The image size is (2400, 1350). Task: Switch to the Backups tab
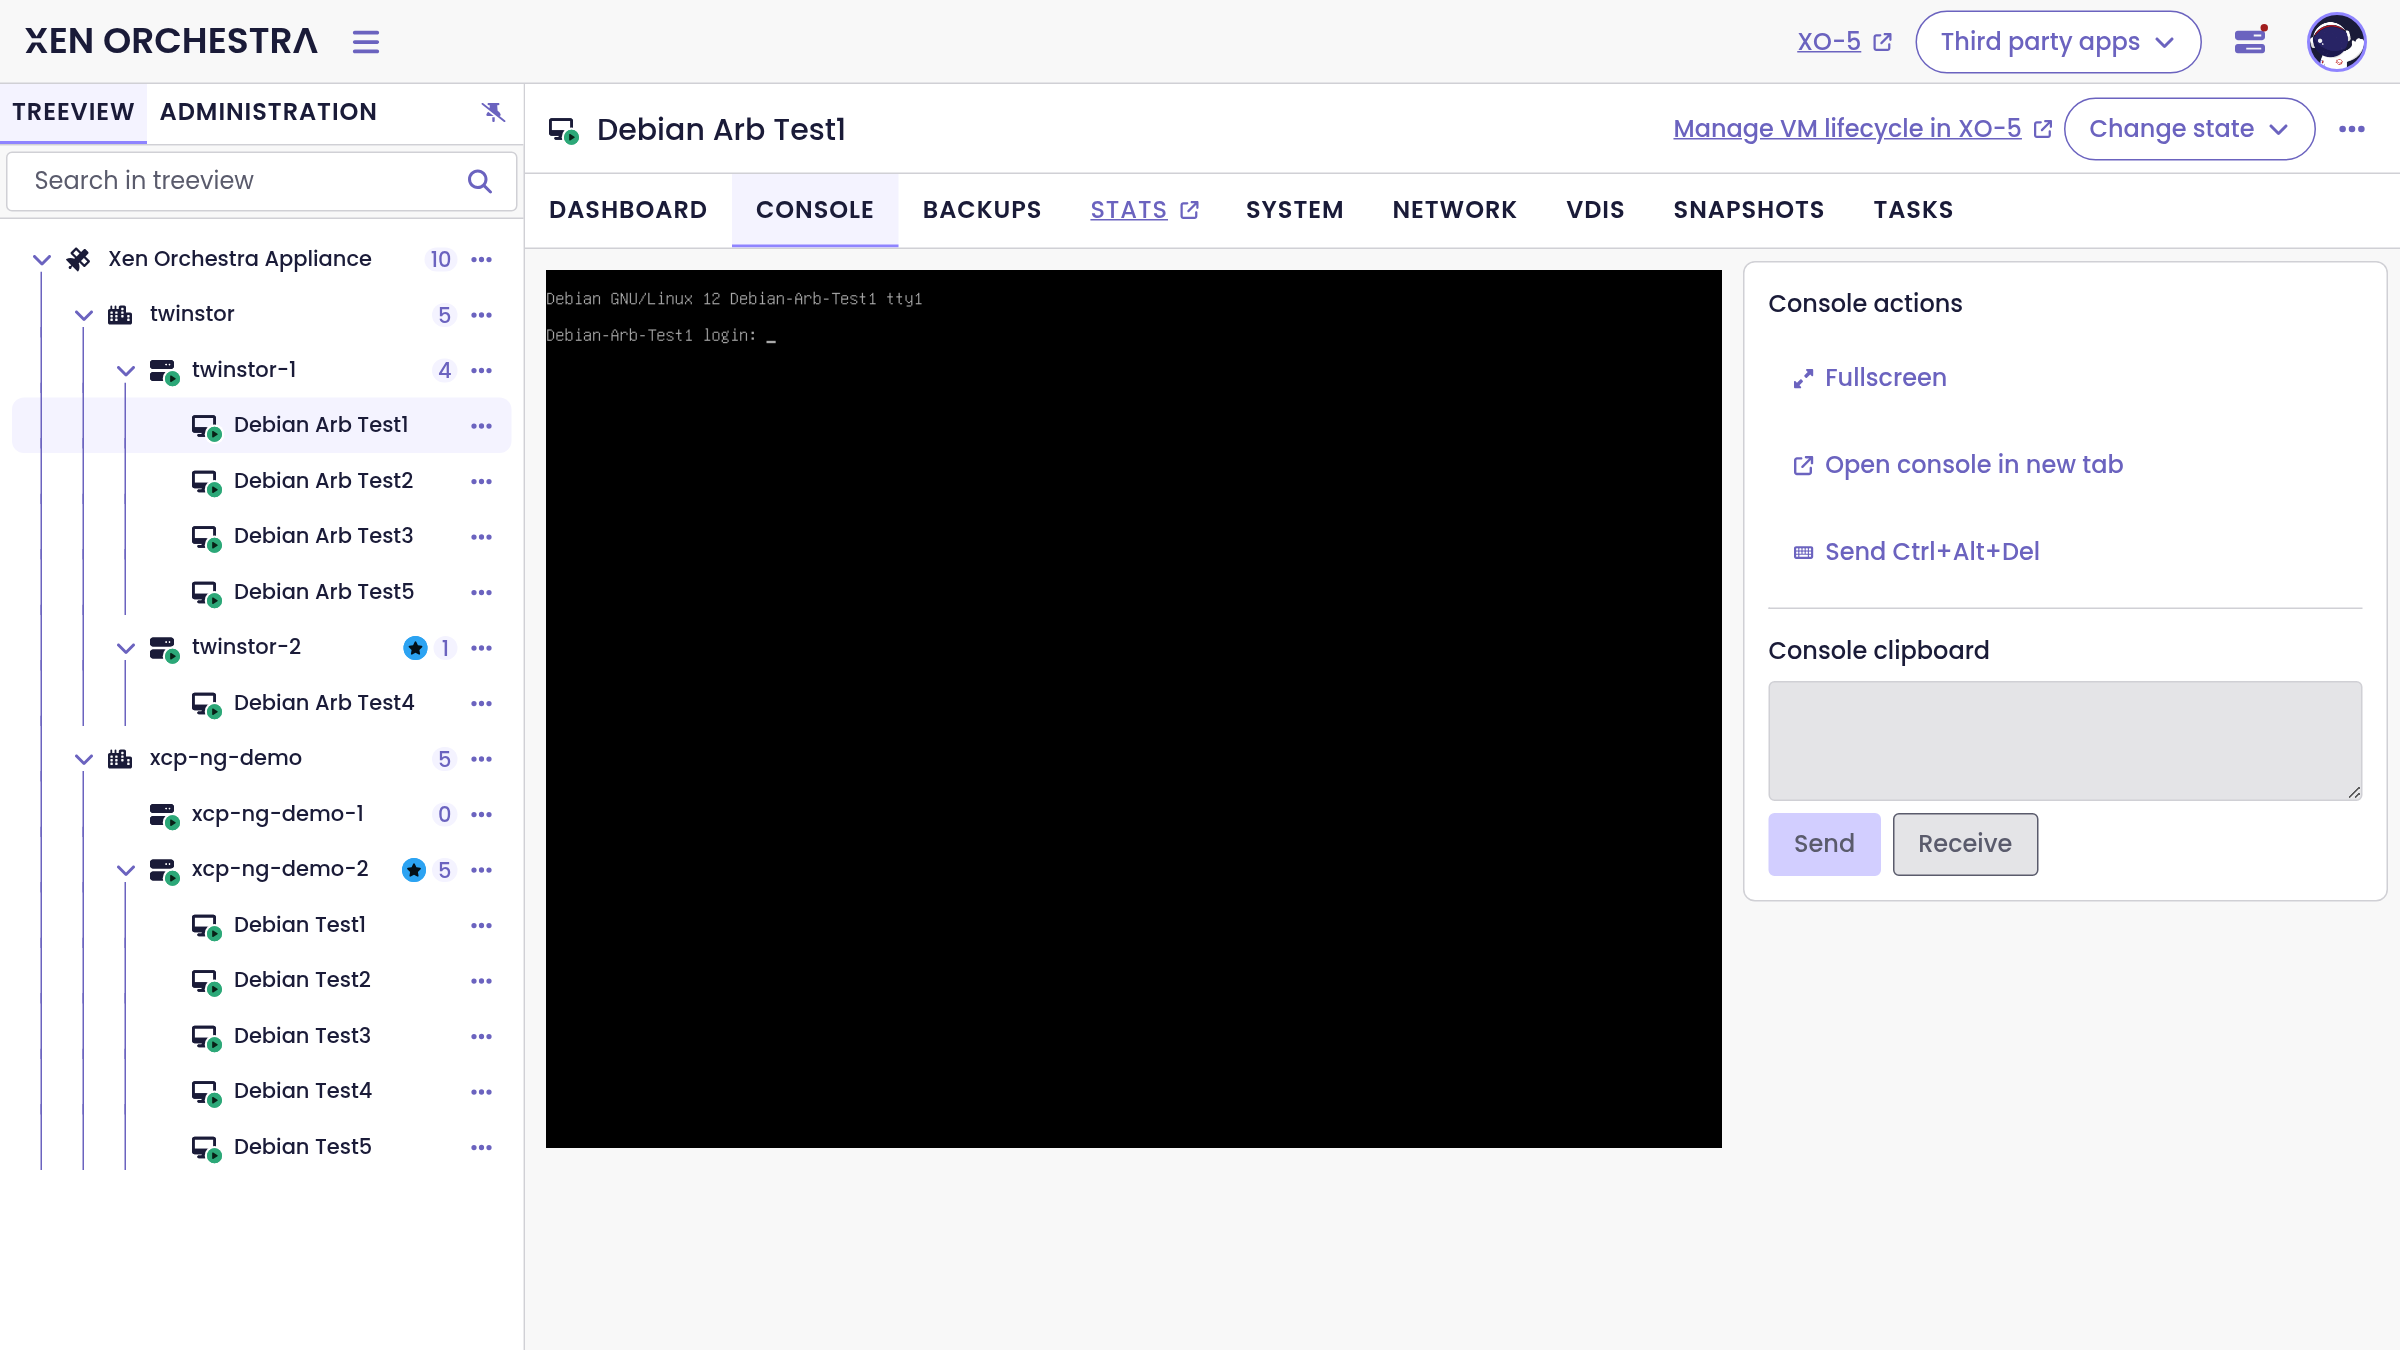[x=982, y=210]
